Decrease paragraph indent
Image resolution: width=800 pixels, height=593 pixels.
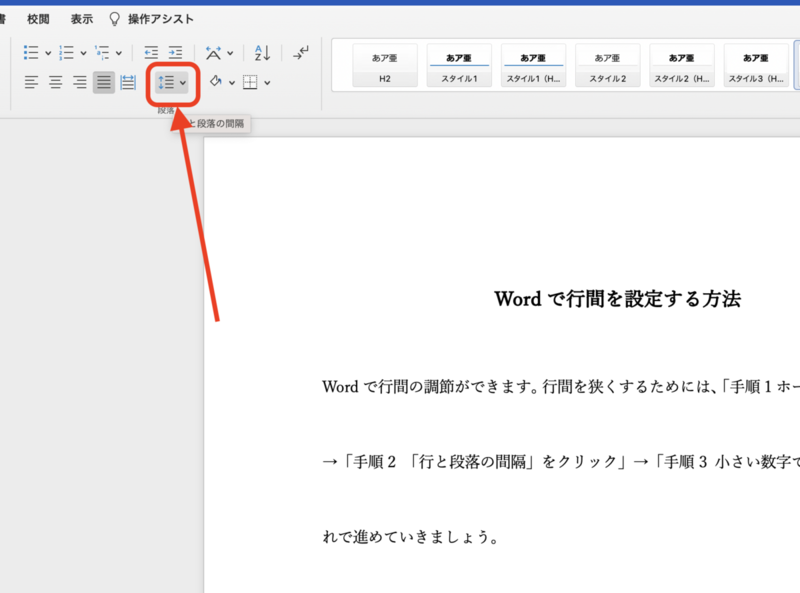point(153,52)
